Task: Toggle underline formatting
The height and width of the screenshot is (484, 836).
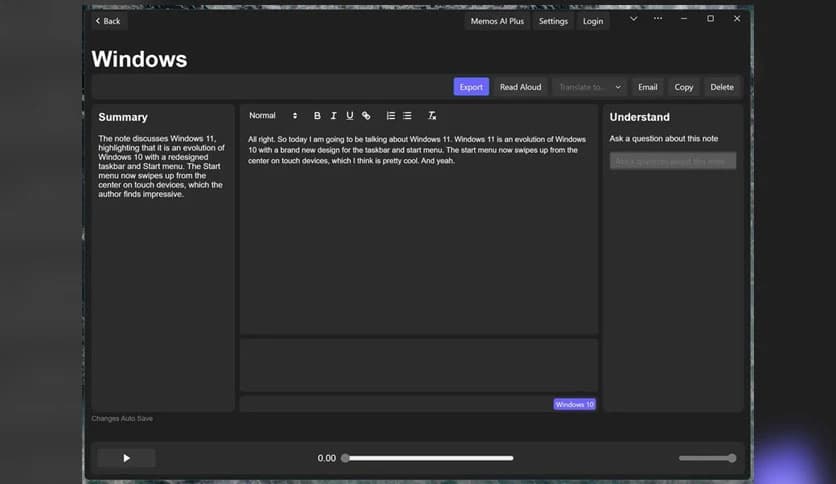Action: point(349,116)
